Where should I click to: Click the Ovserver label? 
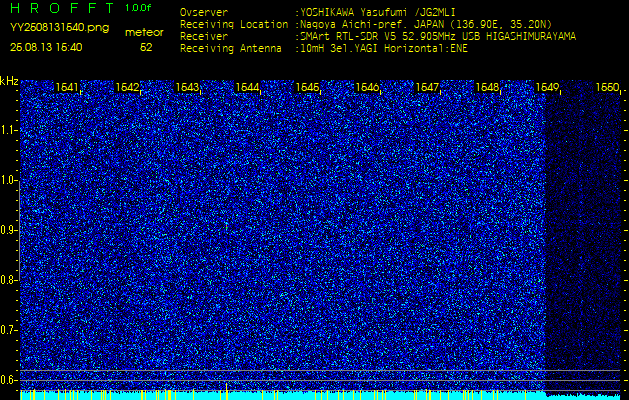click(204, 12)
